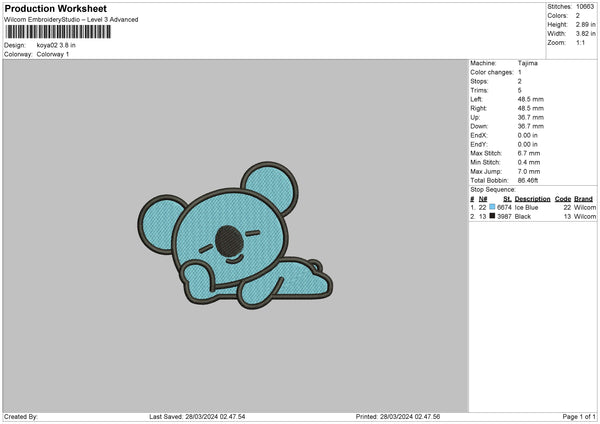Click the koala's black nose in the design

click(x=230, y=238)
